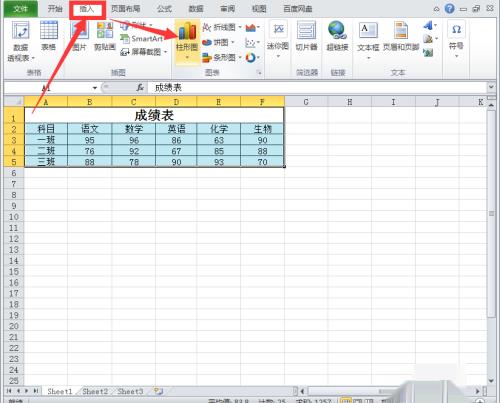
Task: Switch to the View (视图) tab
Action: [259, 9]
